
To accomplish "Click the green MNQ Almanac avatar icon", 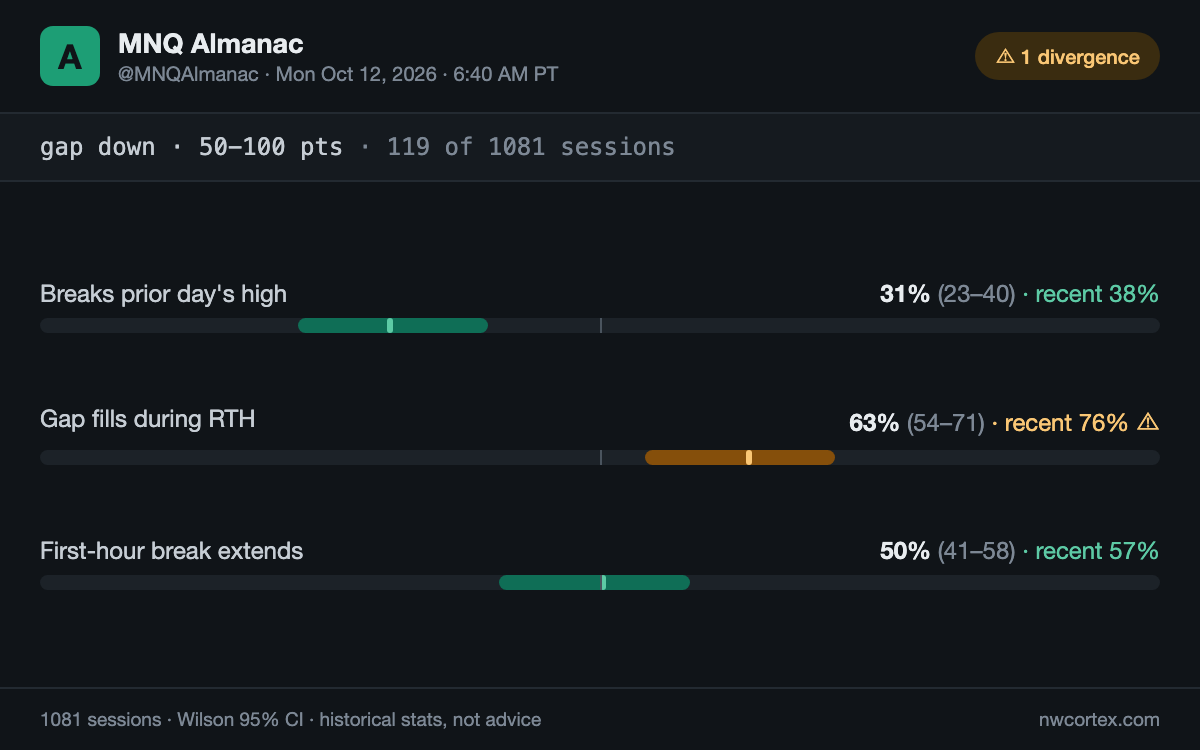I will click(70, 56).
